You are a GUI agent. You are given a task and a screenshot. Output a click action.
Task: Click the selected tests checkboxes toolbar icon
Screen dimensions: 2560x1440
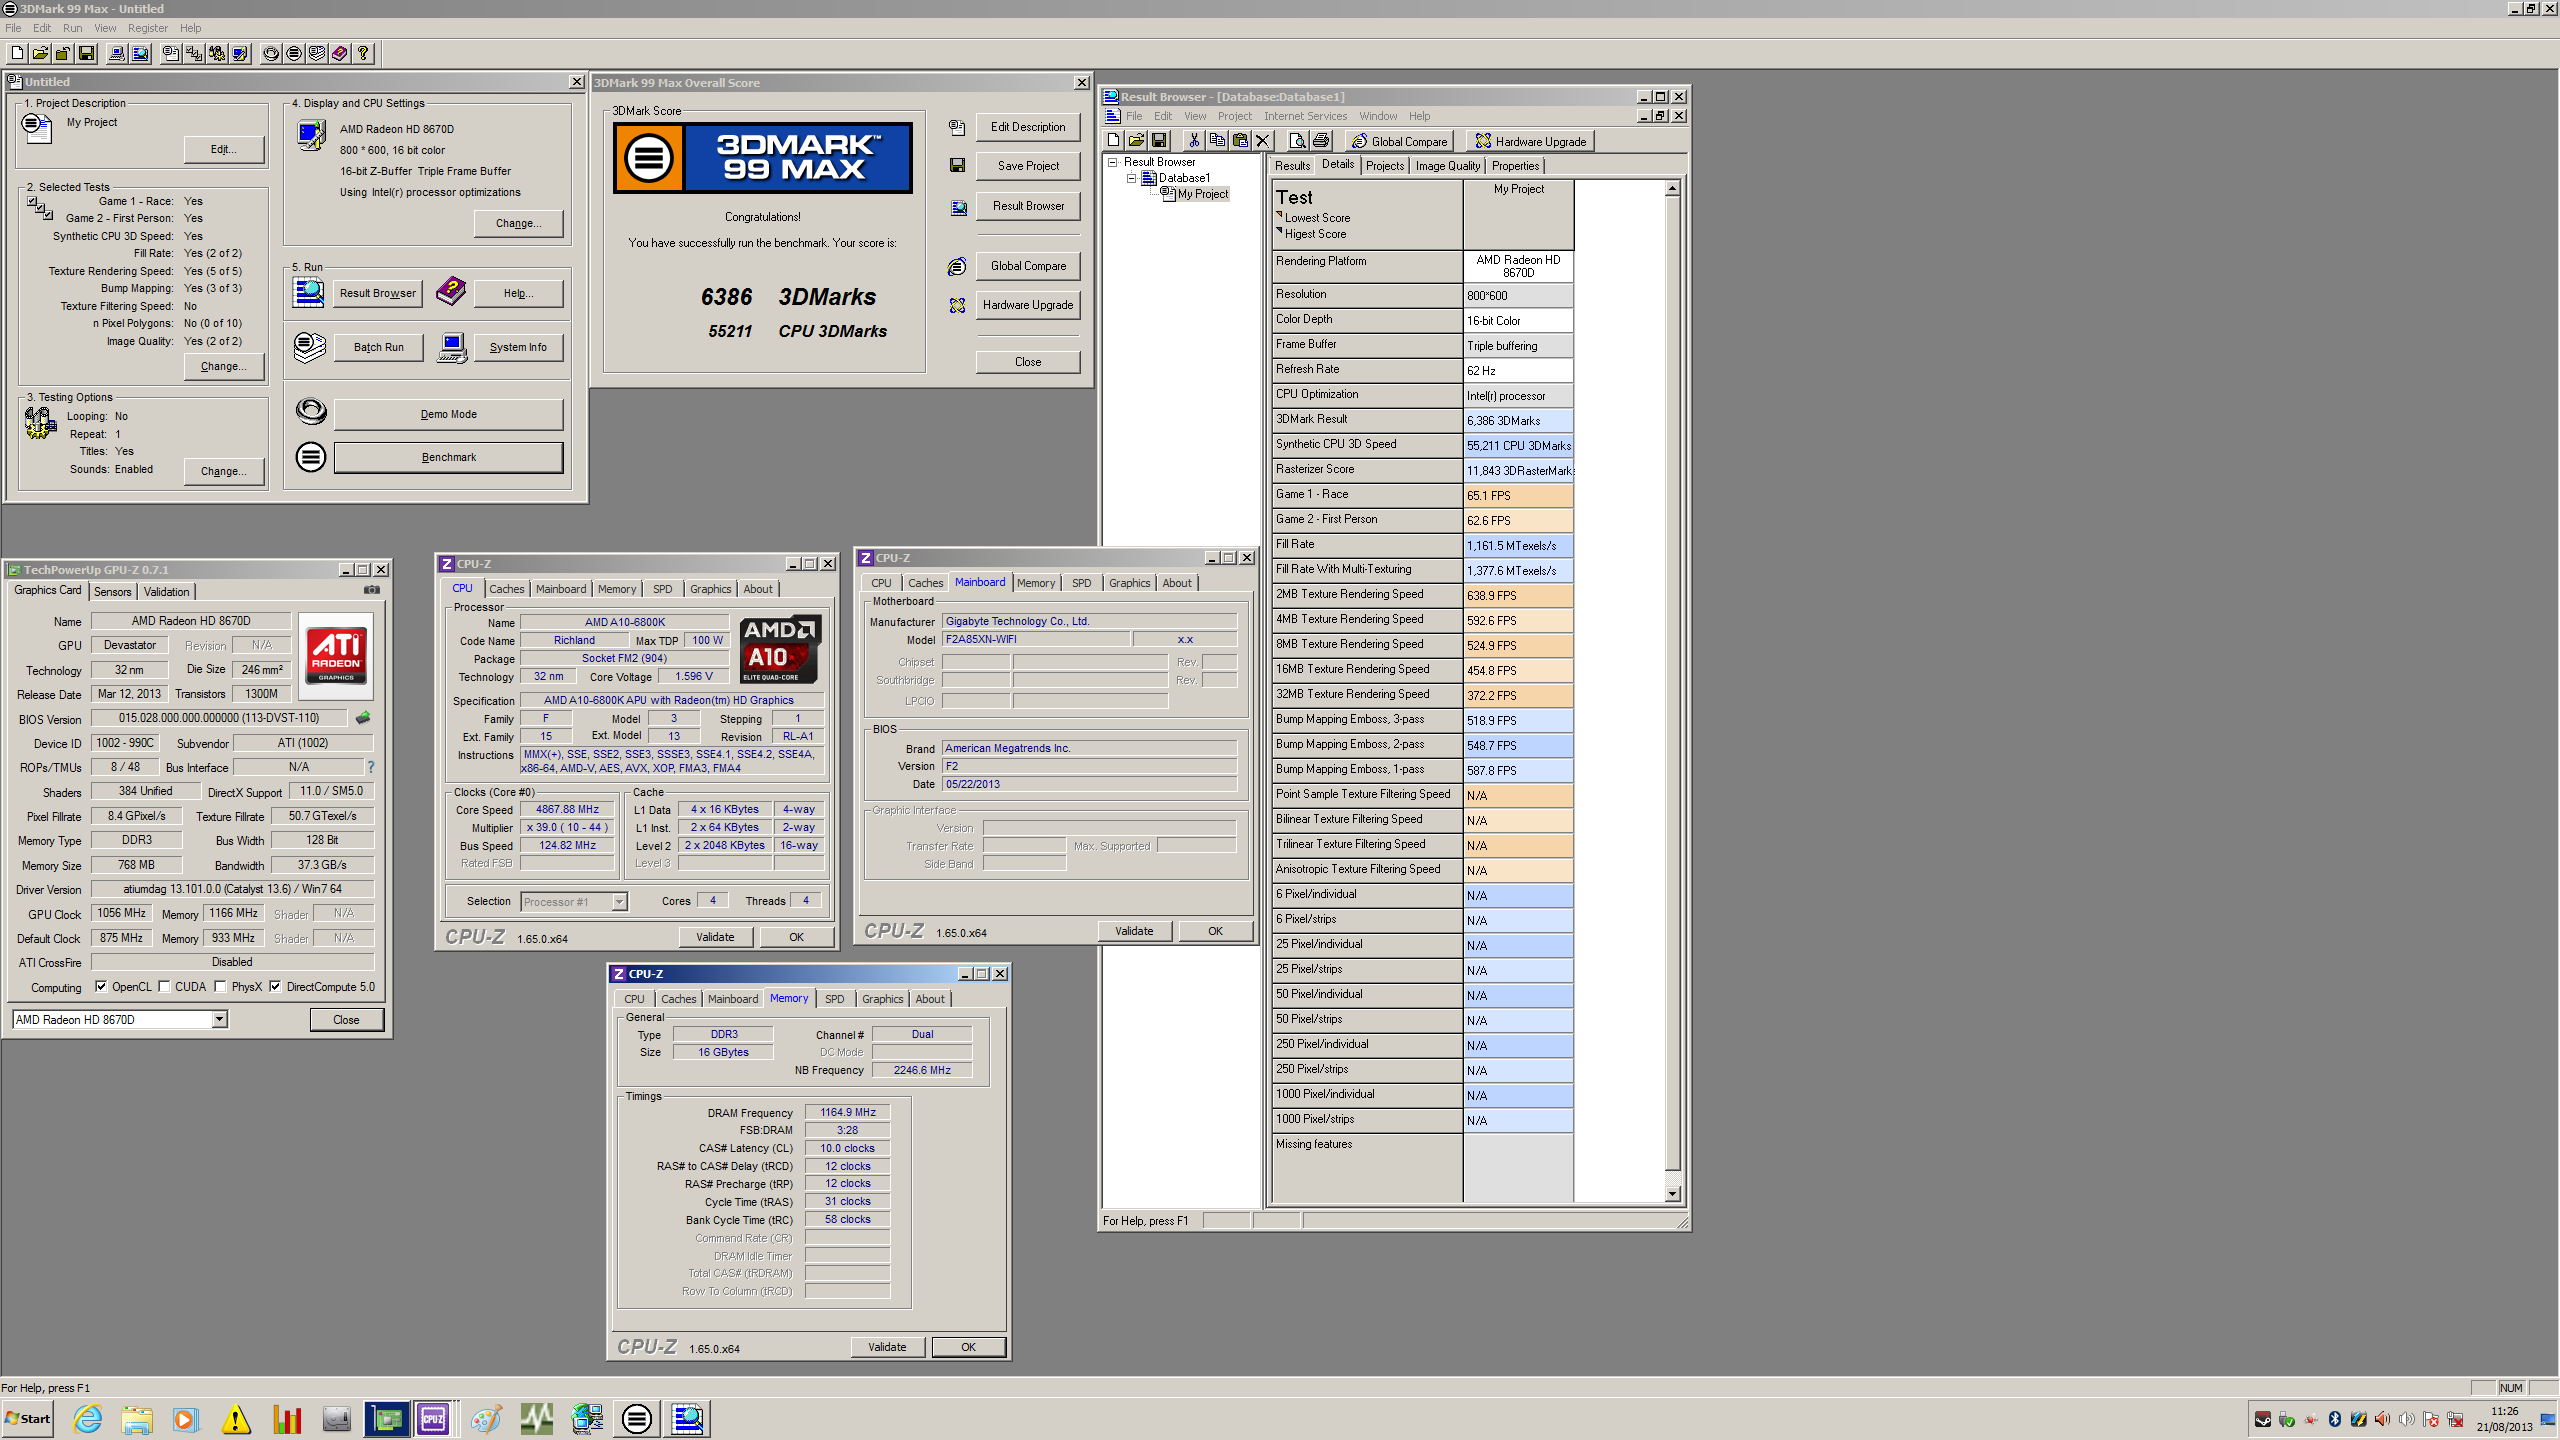coord(194,53)
